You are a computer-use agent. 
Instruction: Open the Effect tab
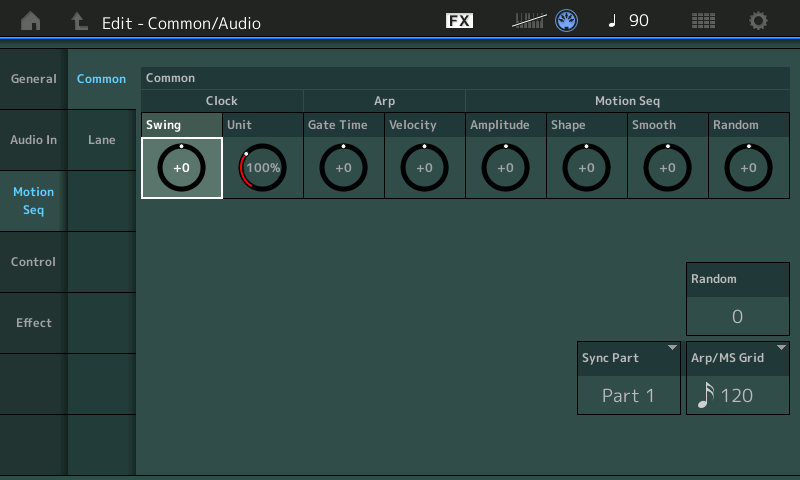33,323
